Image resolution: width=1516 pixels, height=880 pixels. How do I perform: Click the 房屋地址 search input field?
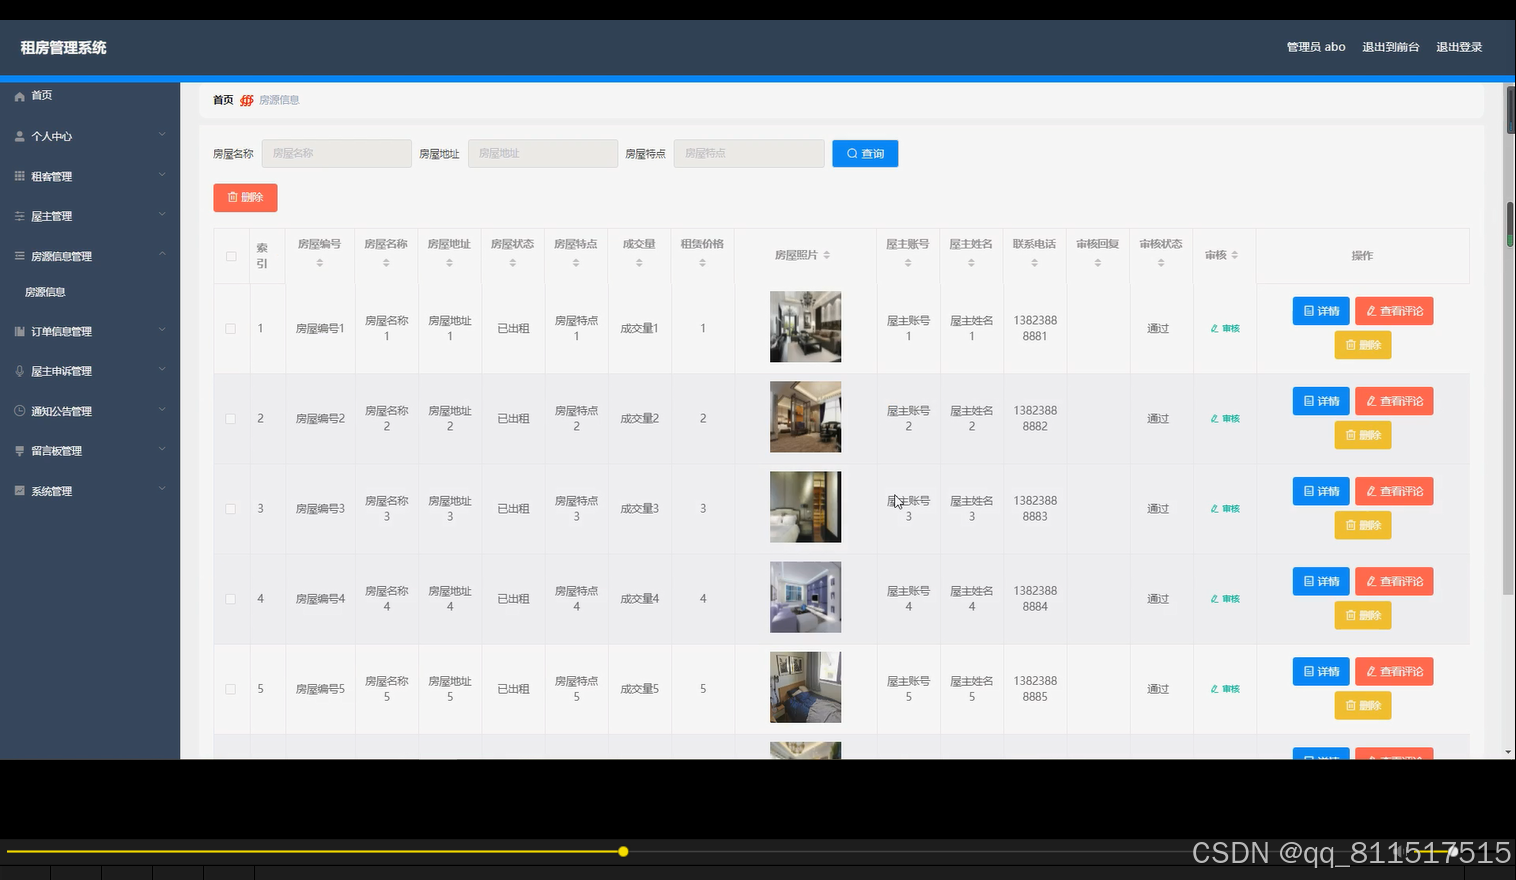pyautogui.click(x=543, y=153)
